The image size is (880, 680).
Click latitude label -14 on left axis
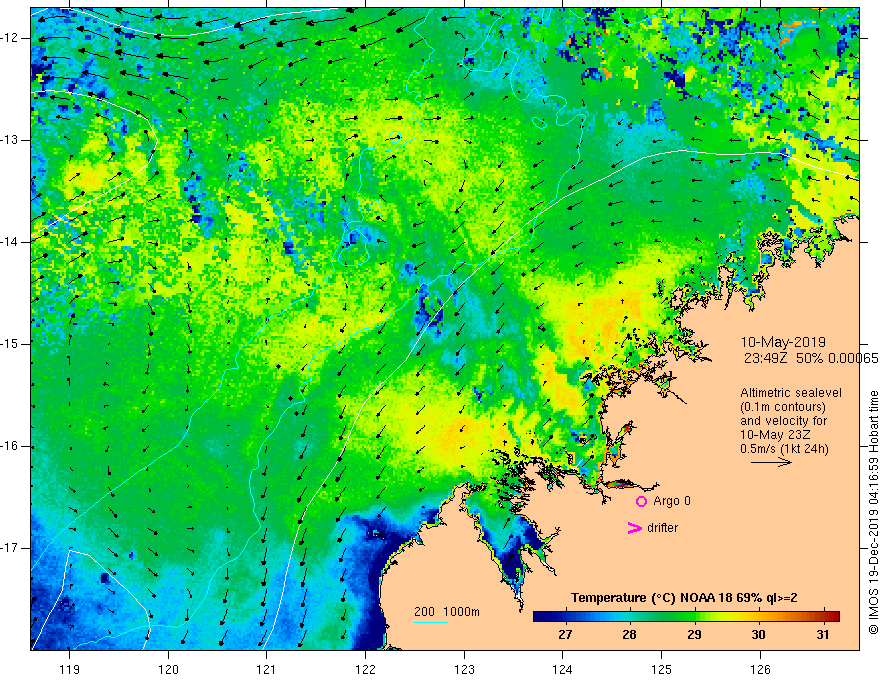[11, 242]
